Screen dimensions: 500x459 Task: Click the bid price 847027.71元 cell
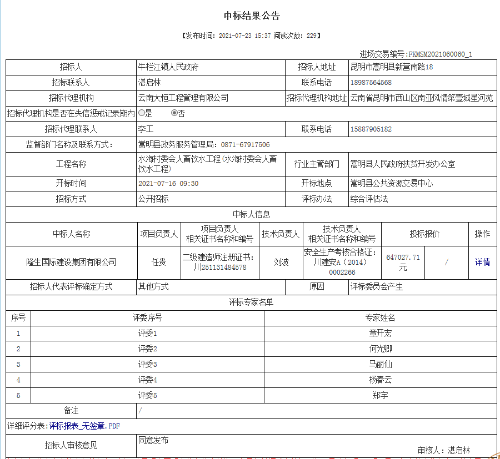[x=403, y=262]
